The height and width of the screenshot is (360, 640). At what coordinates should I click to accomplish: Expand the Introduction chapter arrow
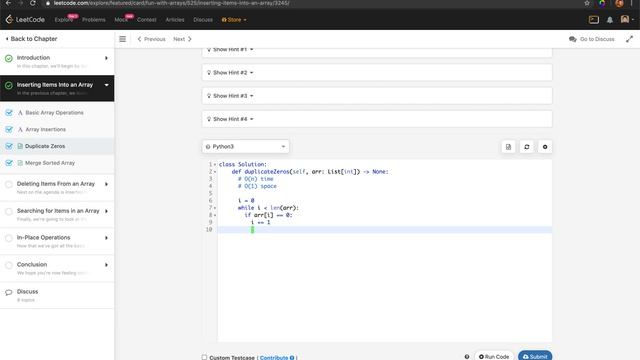106,58
